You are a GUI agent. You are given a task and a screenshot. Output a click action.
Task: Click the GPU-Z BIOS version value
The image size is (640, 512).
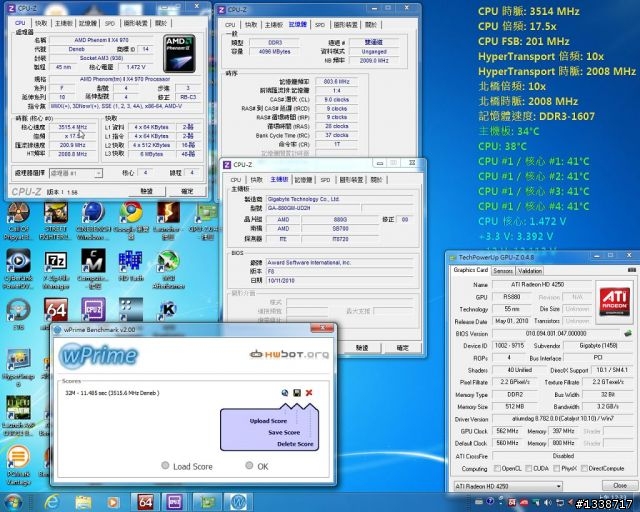pos(556,334)
